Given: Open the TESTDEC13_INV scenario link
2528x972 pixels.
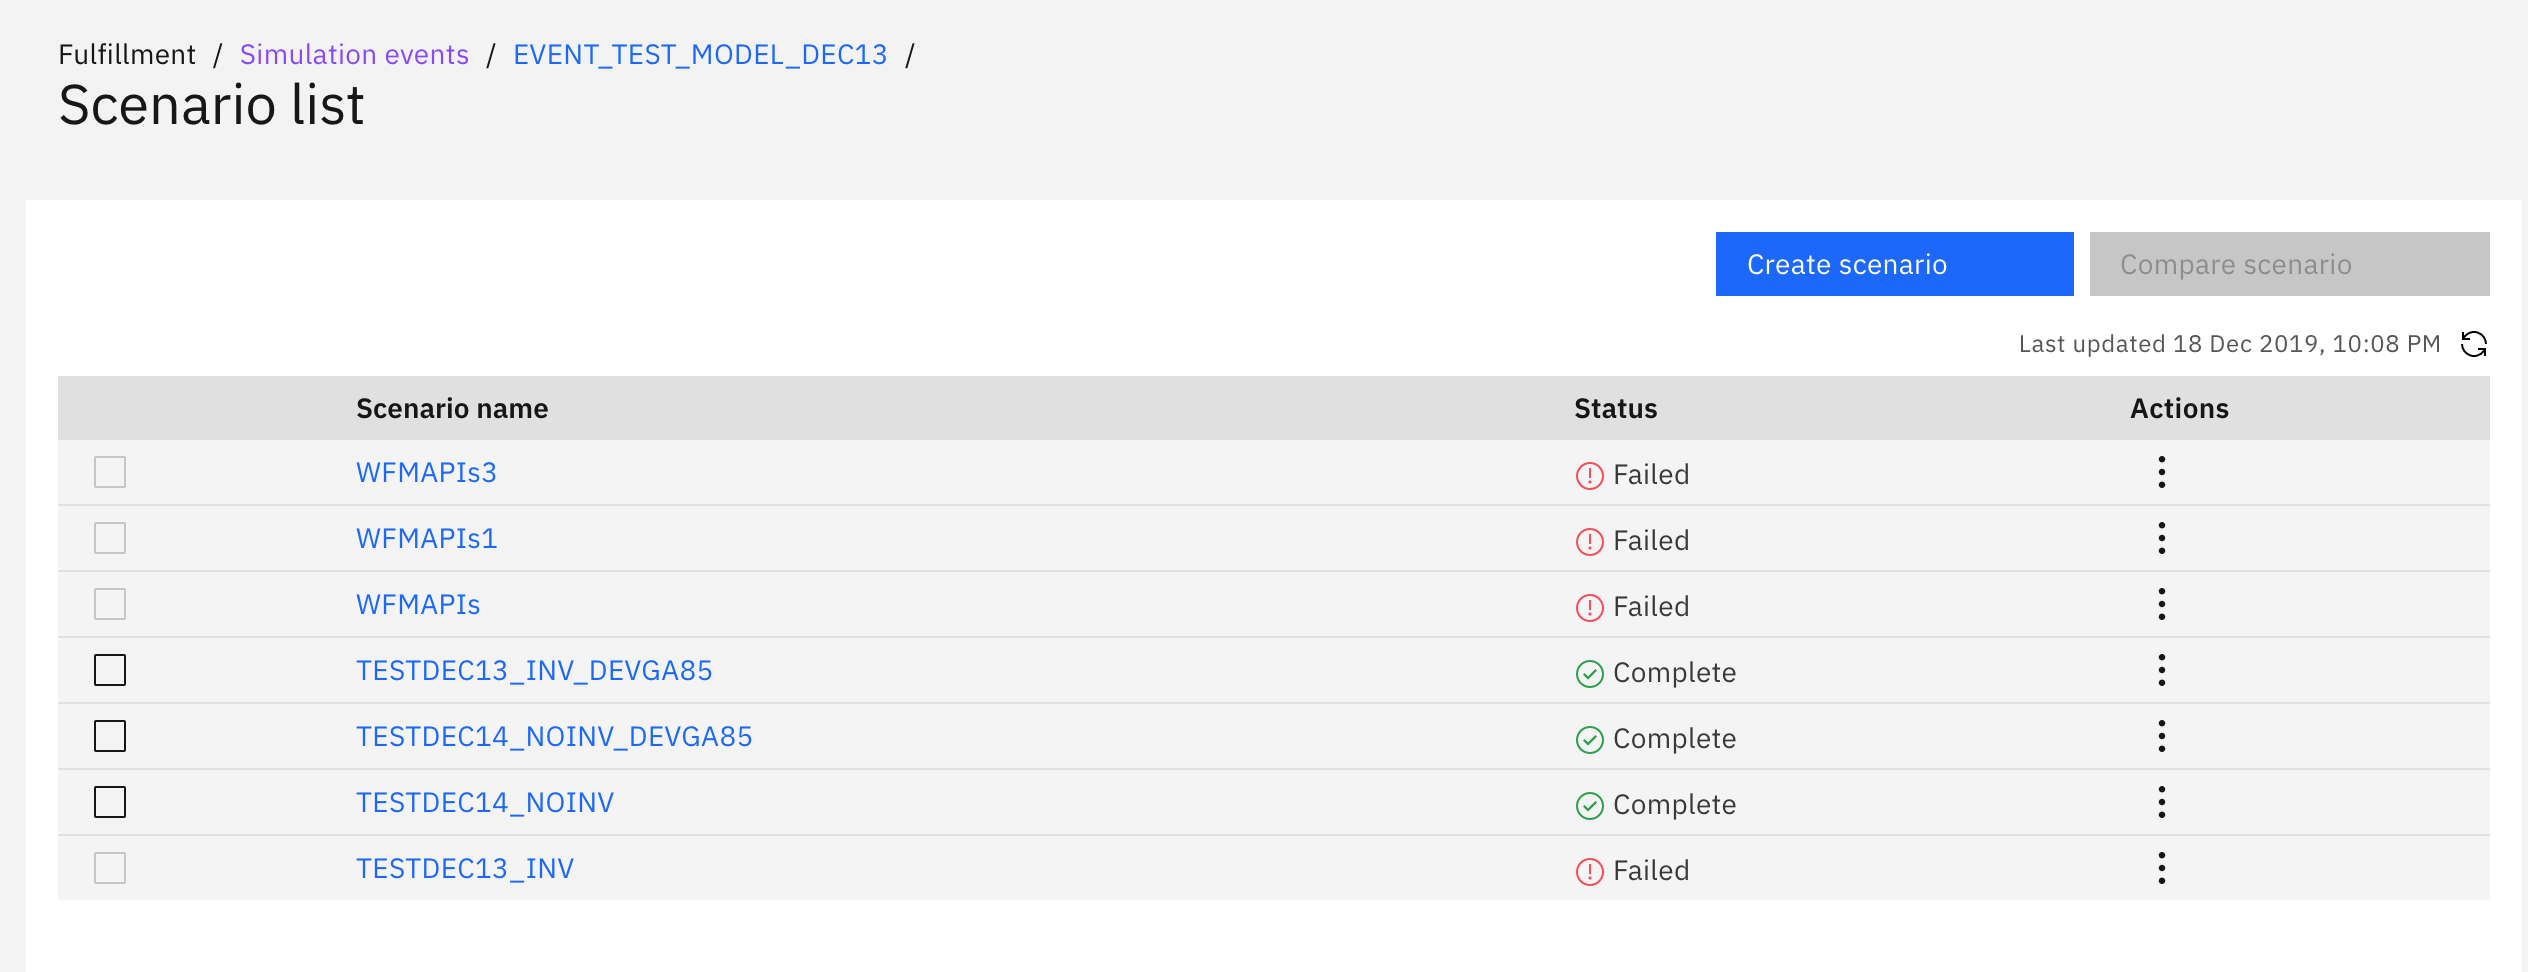Looking at the screenshot, I should coord(465,868).
